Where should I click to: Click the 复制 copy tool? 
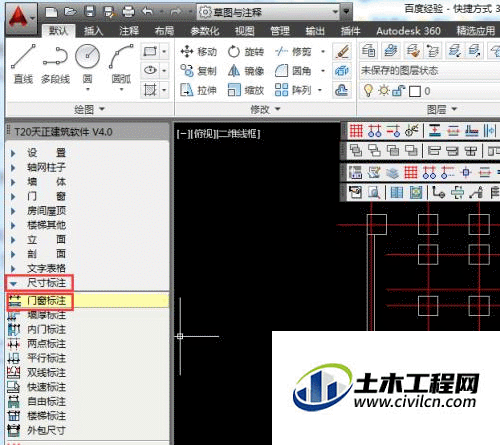pyautogui.click(x=199, y=71)
